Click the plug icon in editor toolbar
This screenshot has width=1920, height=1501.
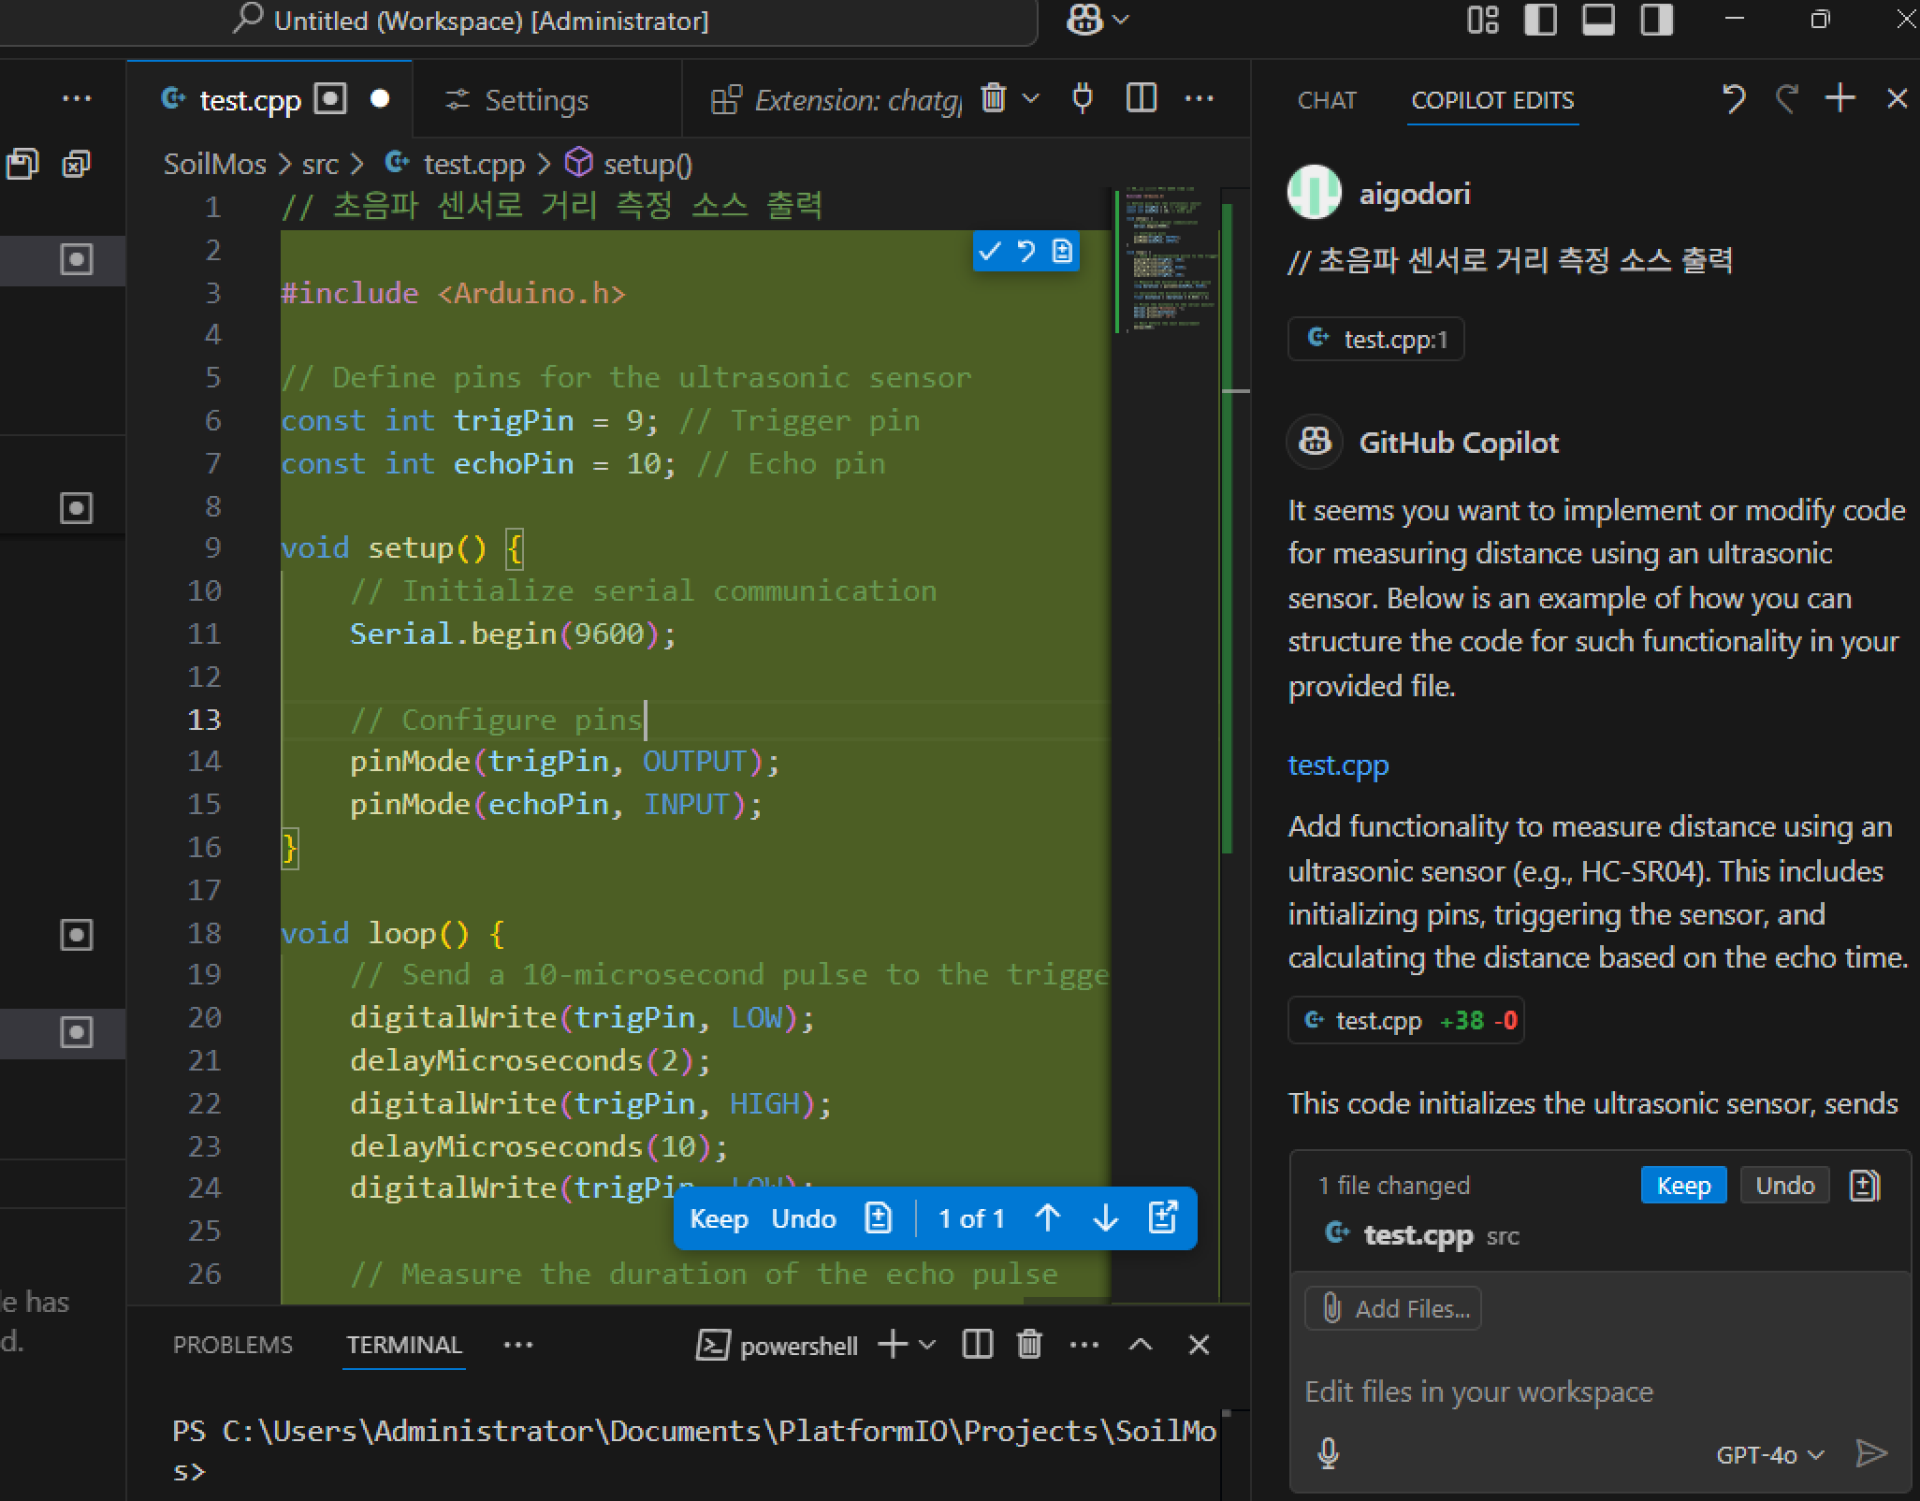tap(1082, 98)
